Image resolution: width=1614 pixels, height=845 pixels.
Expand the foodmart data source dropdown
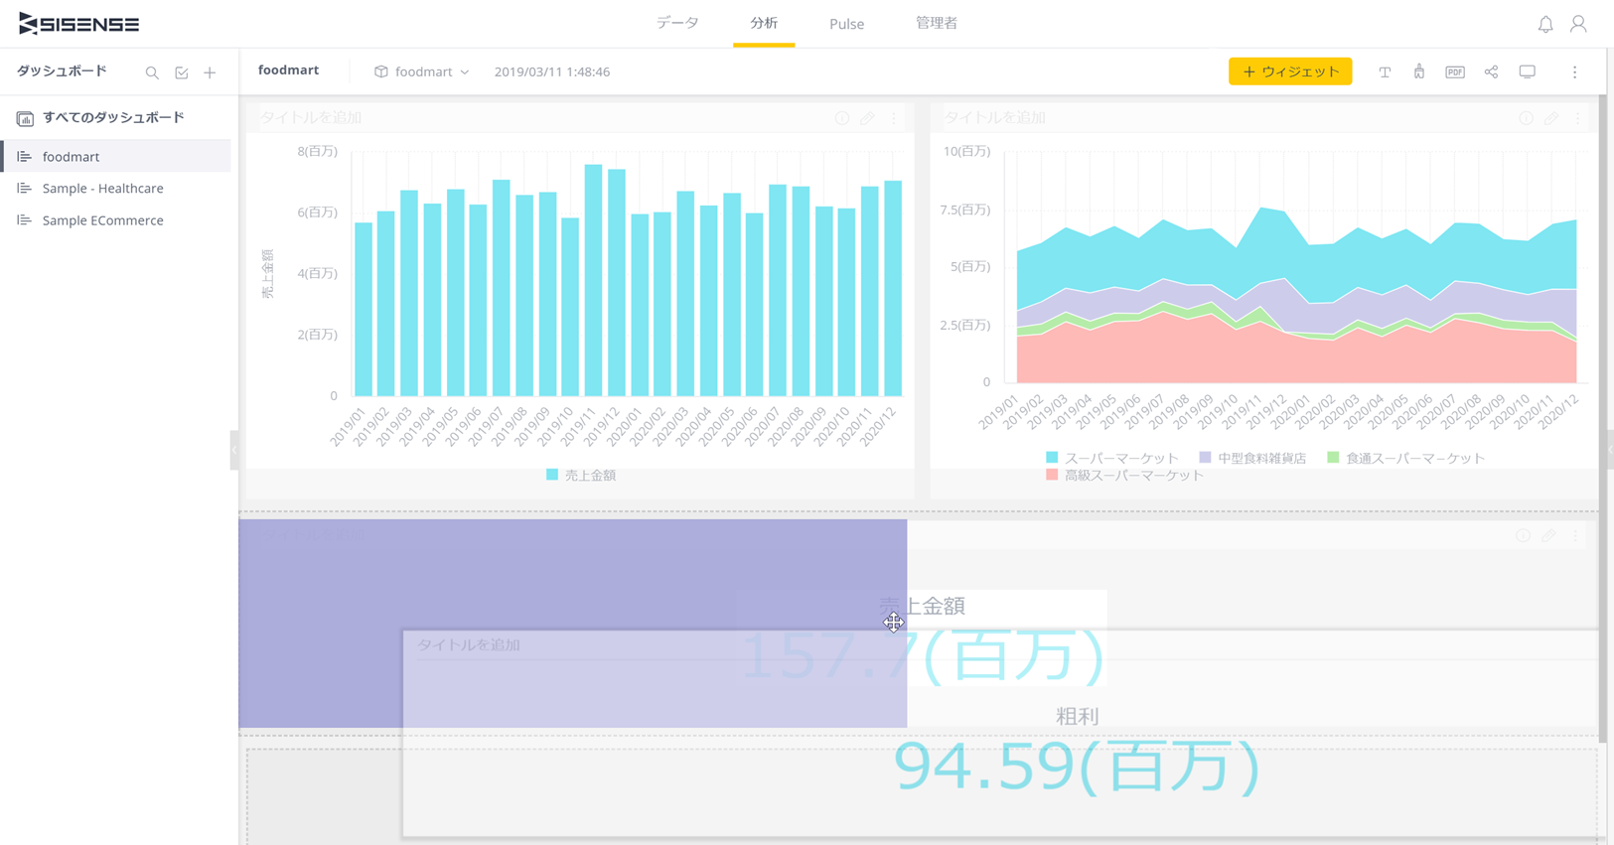[x=422, y=72]
